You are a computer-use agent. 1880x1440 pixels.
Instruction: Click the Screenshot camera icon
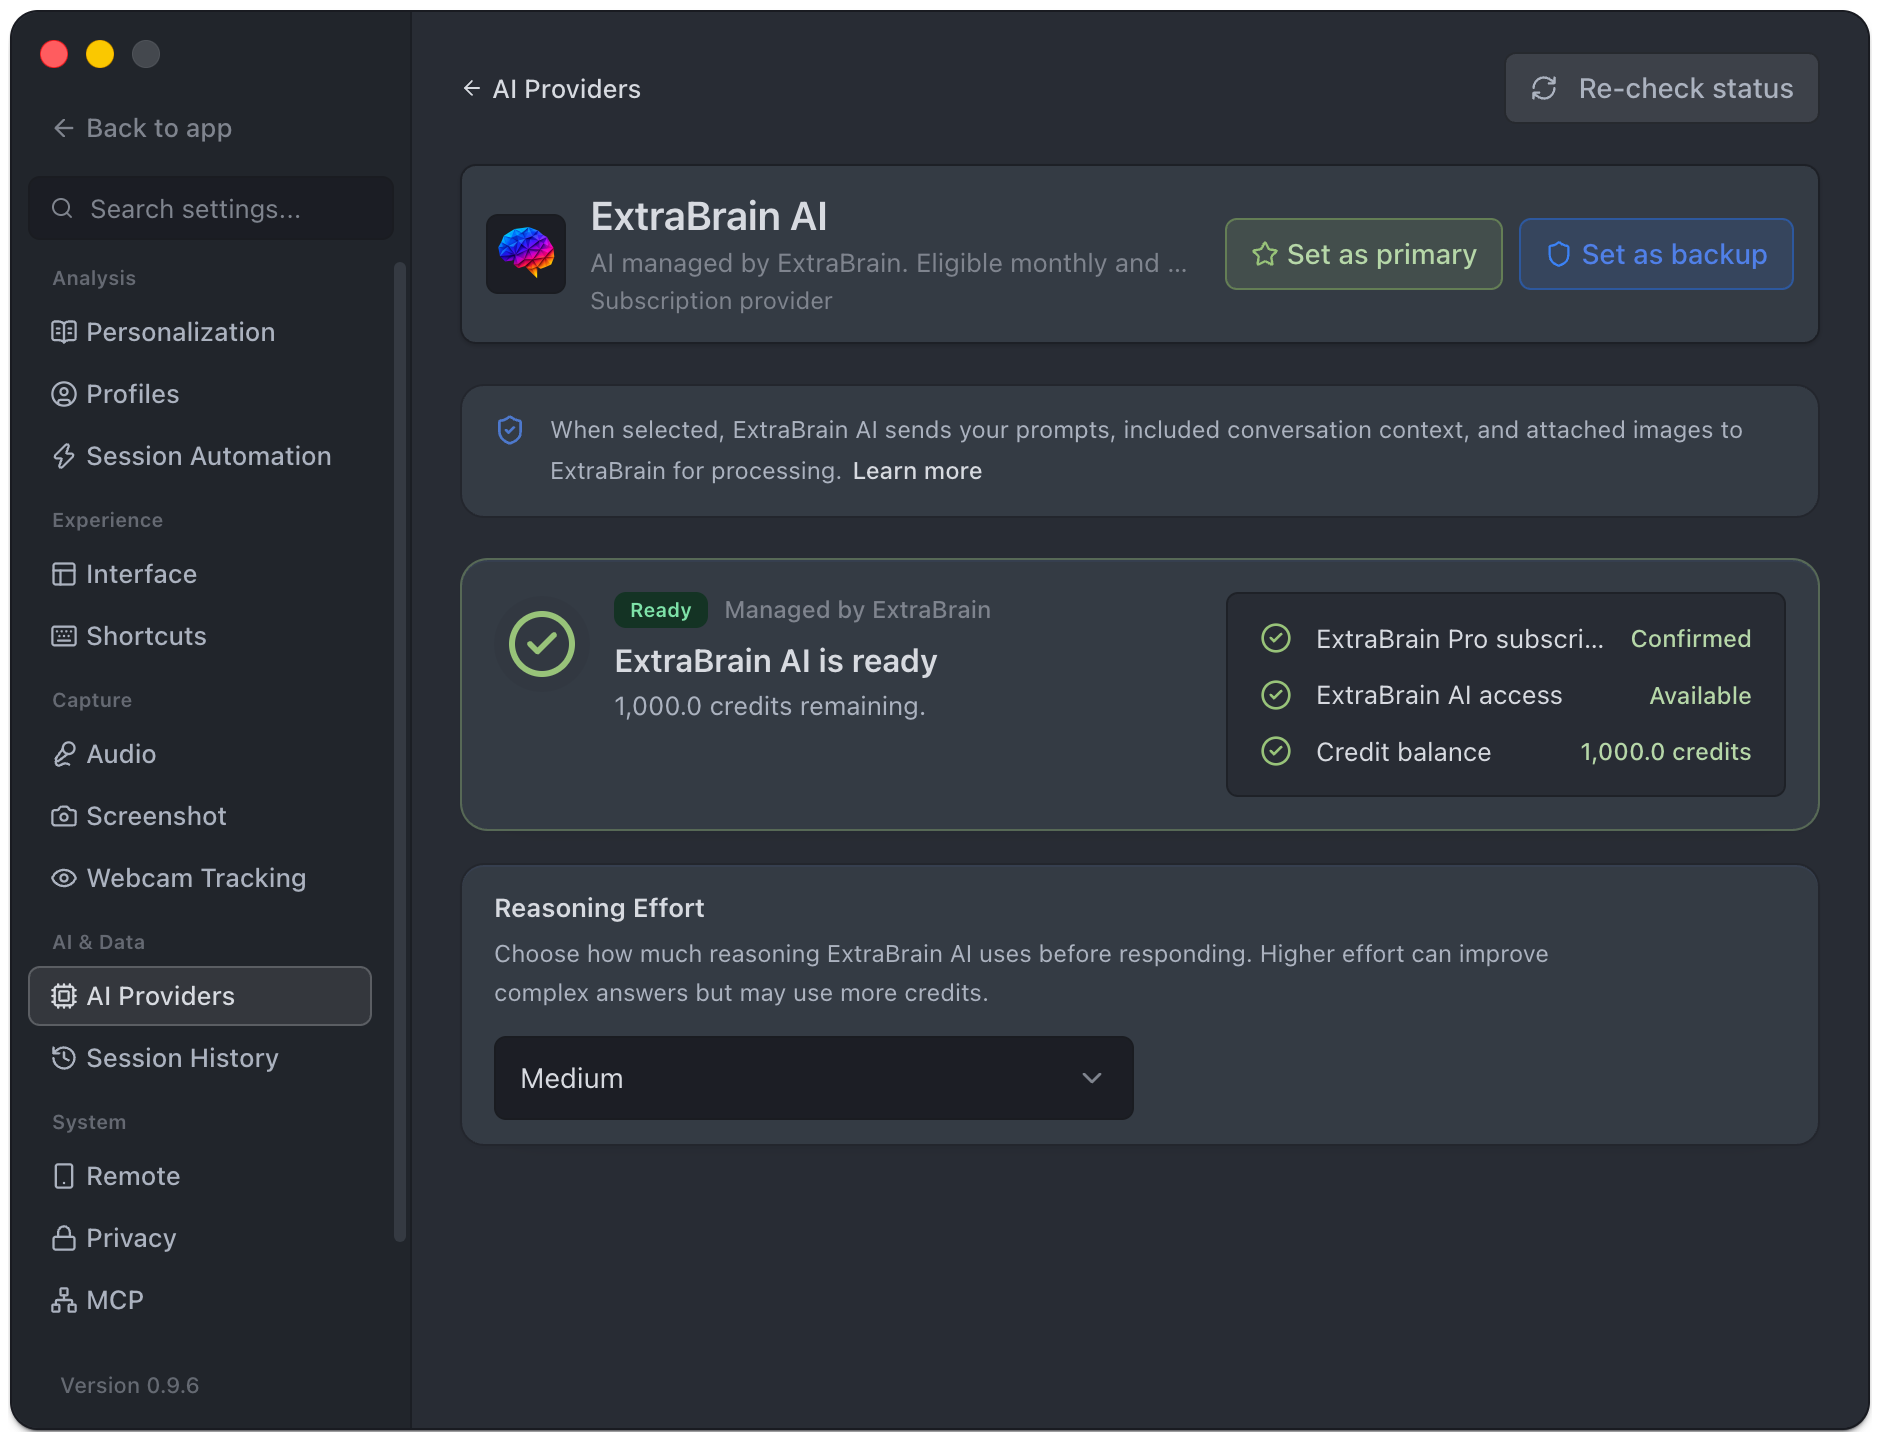[x=64, y=816]
